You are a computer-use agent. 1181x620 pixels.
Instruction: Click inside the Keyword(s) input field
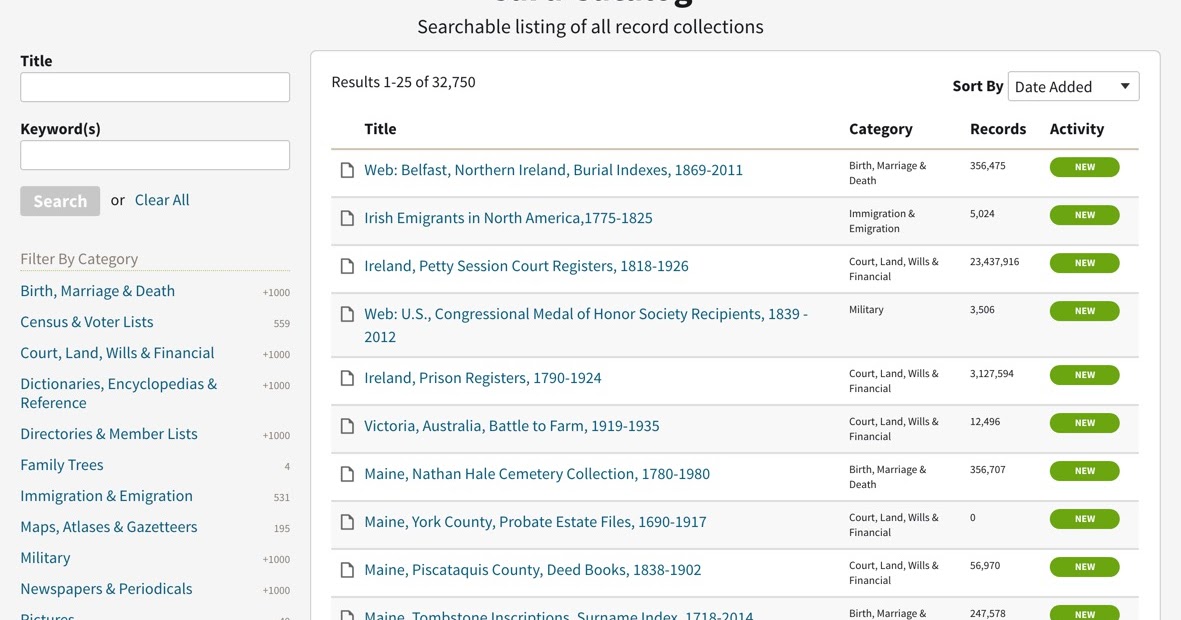pos(154,155)
